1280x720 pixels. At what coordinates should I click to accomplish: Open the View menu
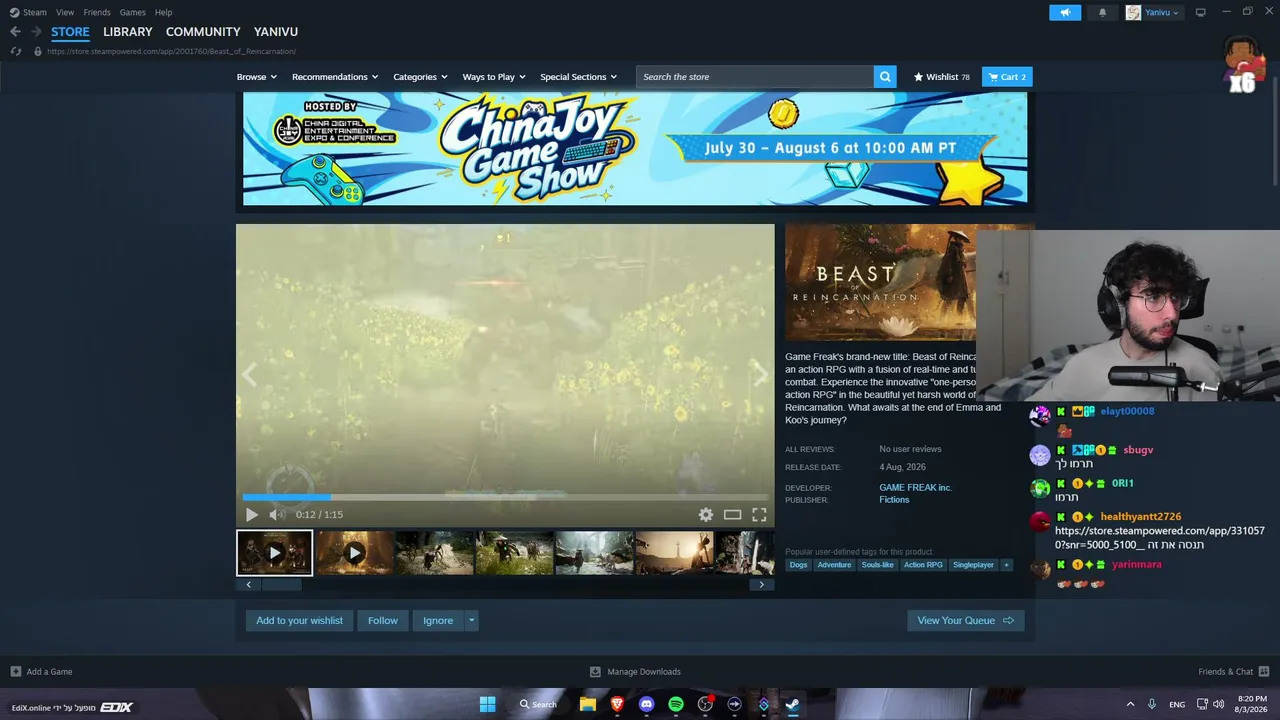coord(65,12)
